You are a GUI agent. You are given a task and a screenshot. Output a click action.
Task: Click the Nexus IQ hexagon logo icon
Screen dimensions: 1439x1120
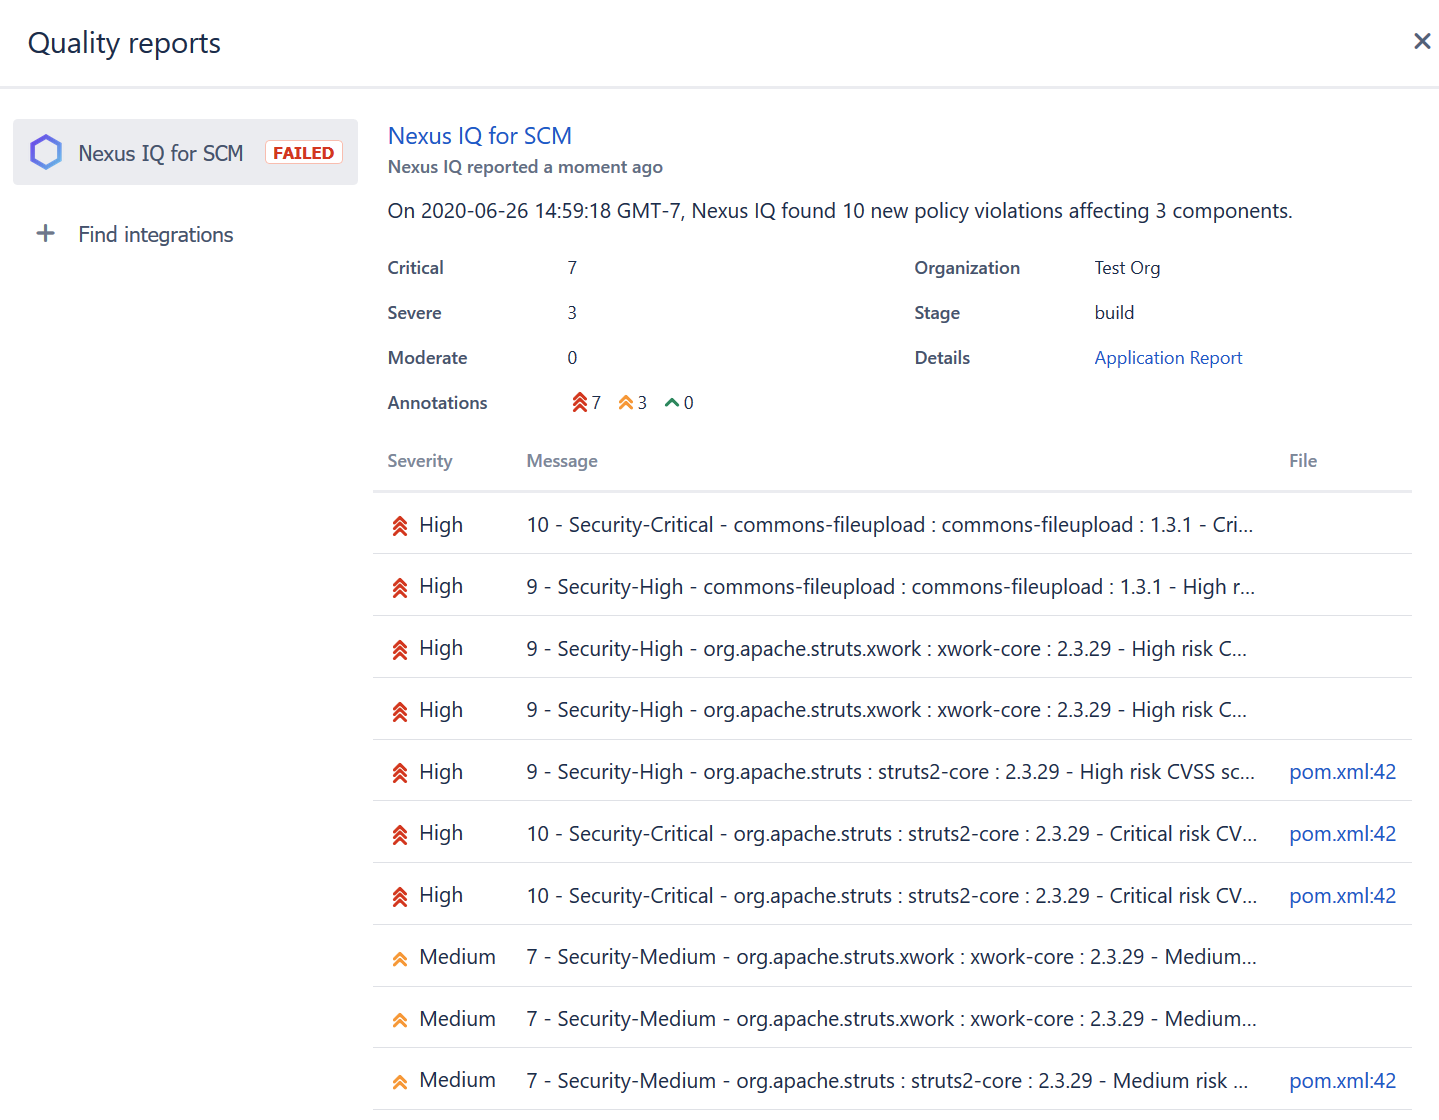click(x=46, y=152)
